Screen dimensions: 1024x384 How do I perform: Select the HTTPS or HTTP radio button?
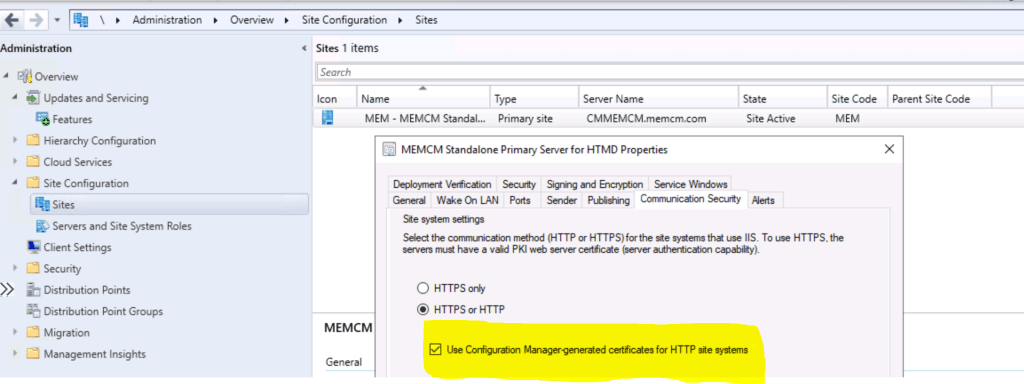(423, 309)
